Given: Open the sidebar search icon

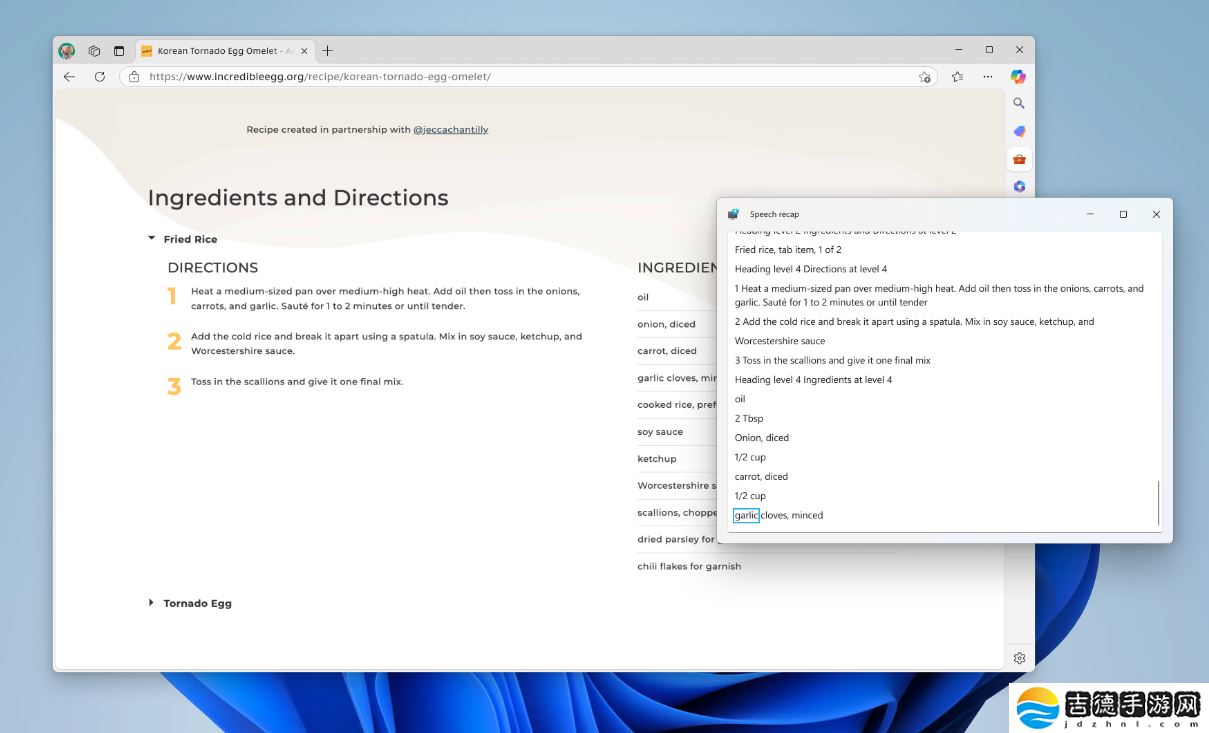Looking at the screenshot, I should tap(1019, 103).
